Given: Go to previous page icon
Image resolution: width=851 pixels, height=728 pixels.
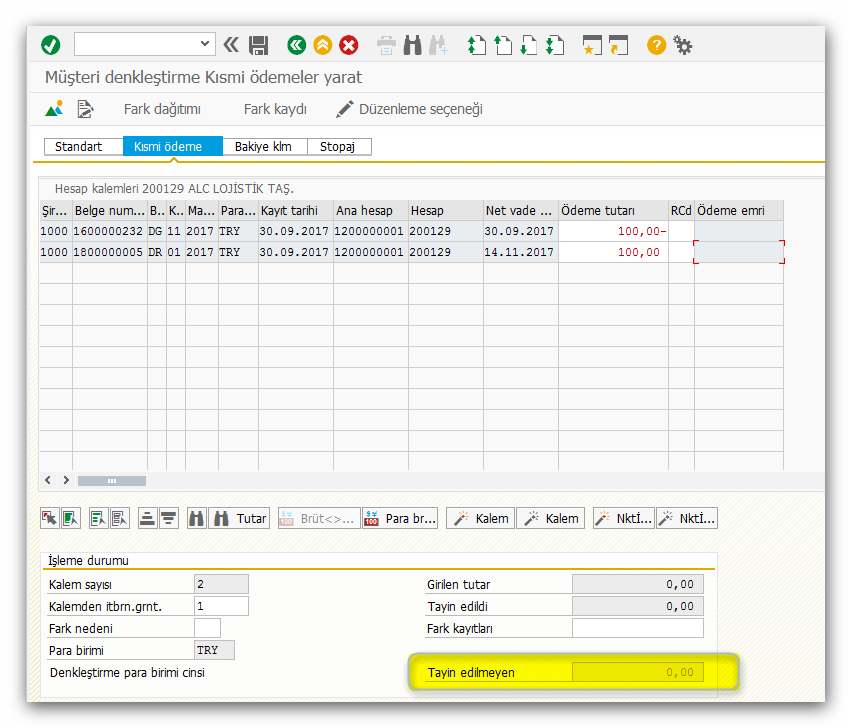Looking at the screenshot, I should pyautogui.click(x=503, y=45).
